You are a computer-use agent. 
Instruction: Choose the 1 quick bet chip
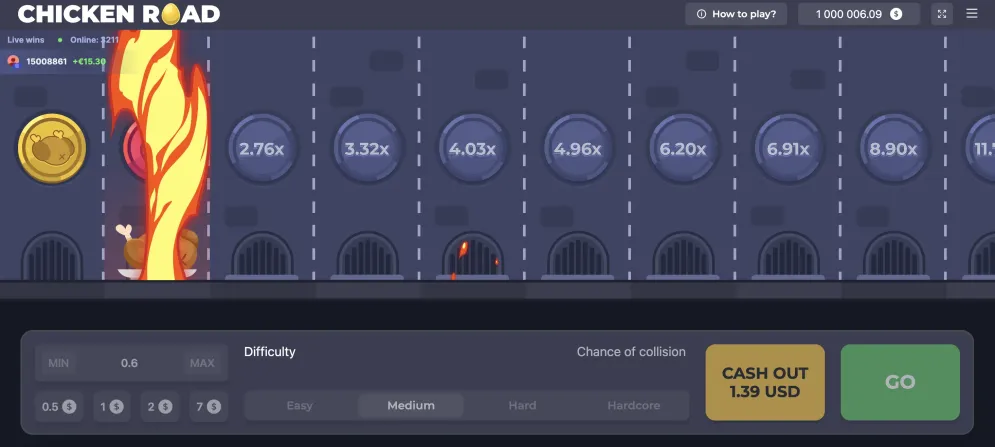tap(112, 406)
